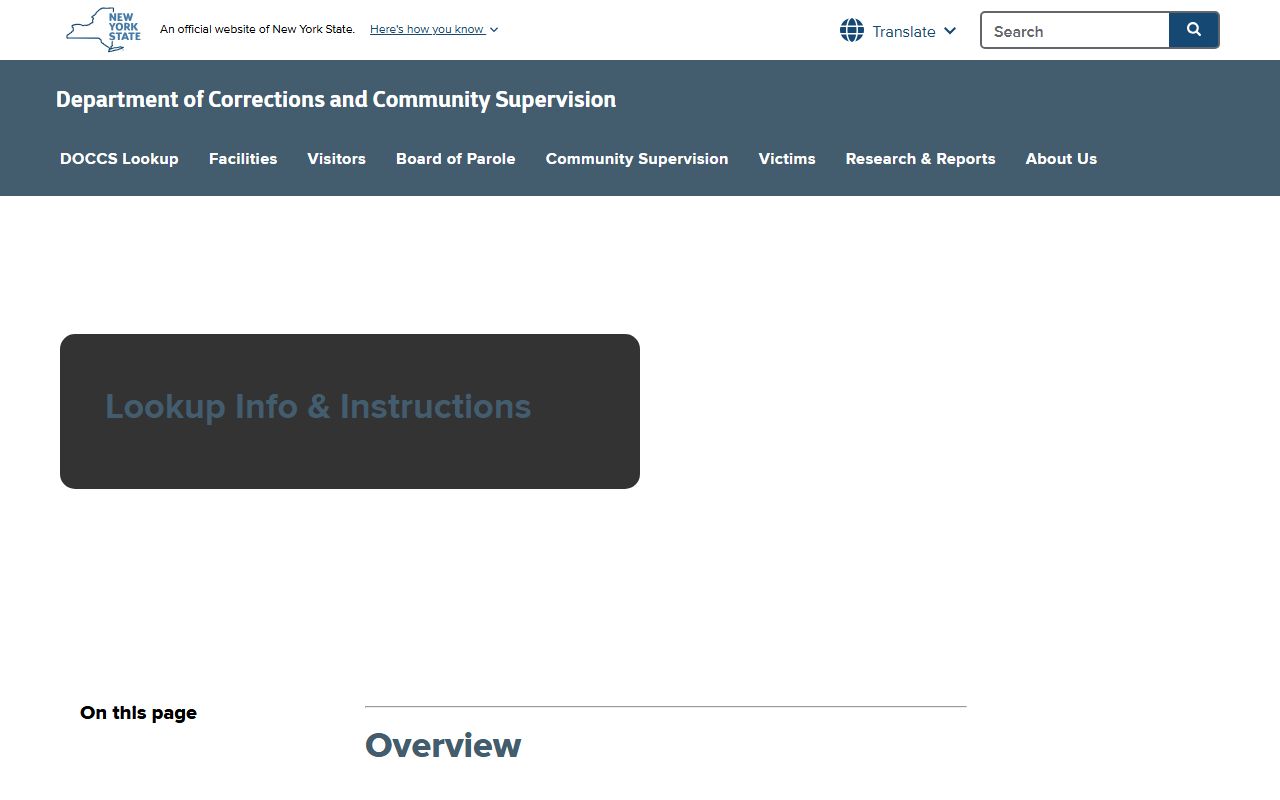Image resolution: width=1280 pixels, height=800 pixels.
Task: Click the globe Translate icon
Action: [852, 30]
